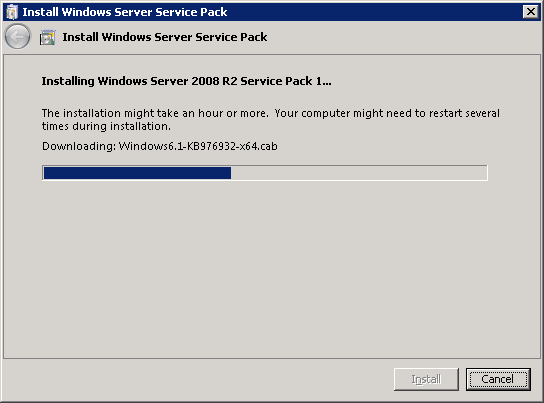Click the filled blue part of the progress bar

click(137, 173)
